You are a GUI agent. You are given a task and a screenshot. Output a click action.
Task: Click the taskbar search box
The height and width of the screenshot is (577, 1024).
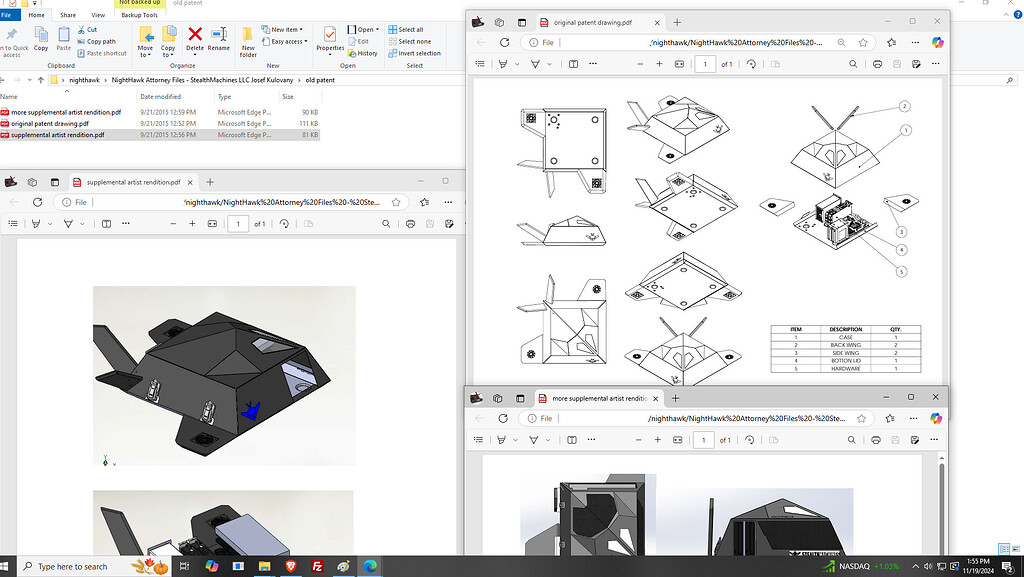[x=70, y=566]
